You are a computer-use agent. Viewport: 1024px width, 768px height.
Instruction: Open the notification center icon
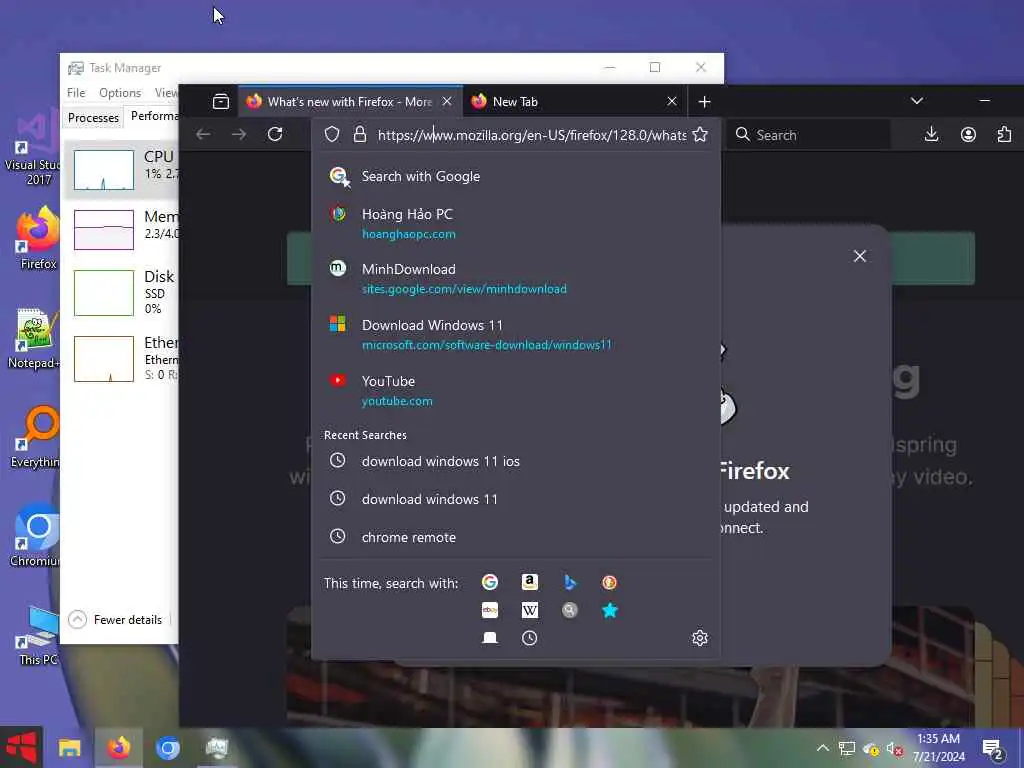click(993, 748)
